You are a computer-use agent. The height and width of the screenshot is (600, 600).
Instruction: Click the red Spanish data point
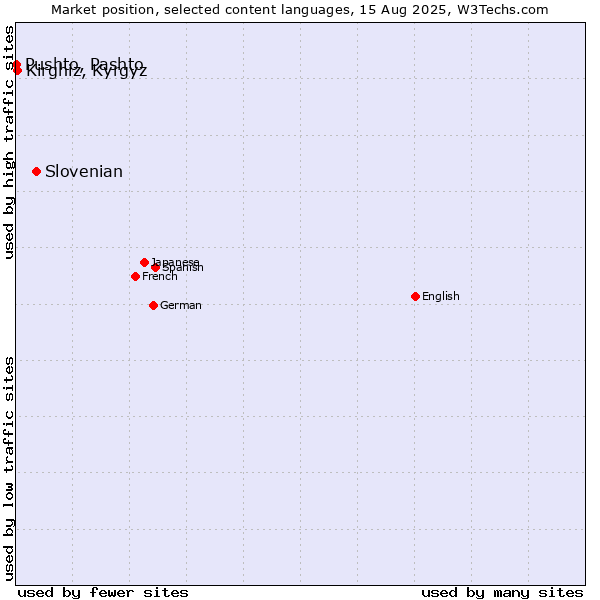click(155, 267)
